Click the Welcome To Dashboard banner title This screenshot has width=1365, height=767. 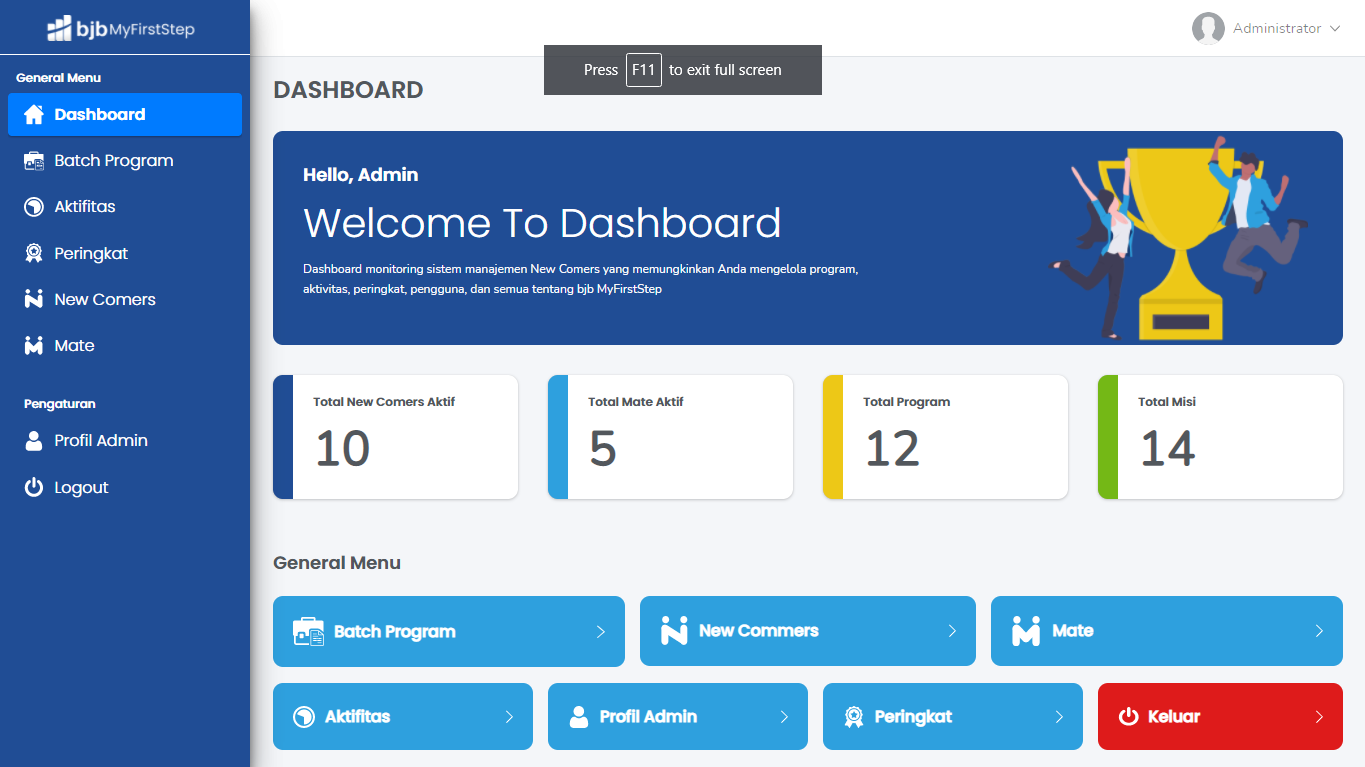click(542, 223)
